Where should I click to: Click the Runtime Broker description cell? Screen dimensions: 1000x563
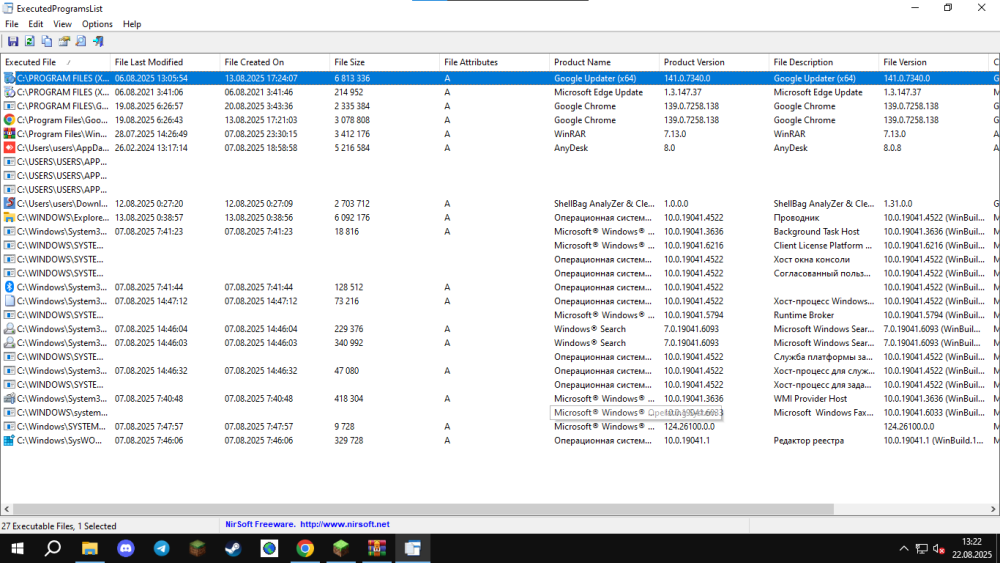[804, 315]
